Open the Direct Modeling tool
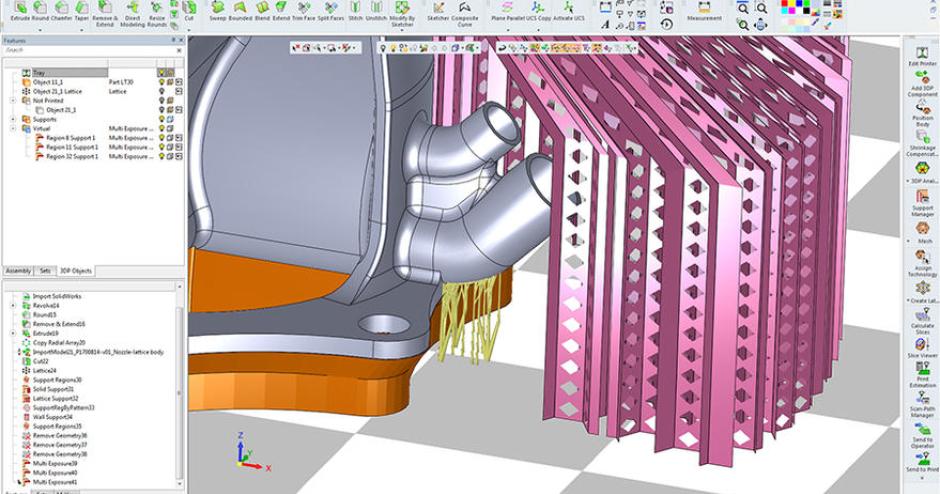 pos(132,13)
